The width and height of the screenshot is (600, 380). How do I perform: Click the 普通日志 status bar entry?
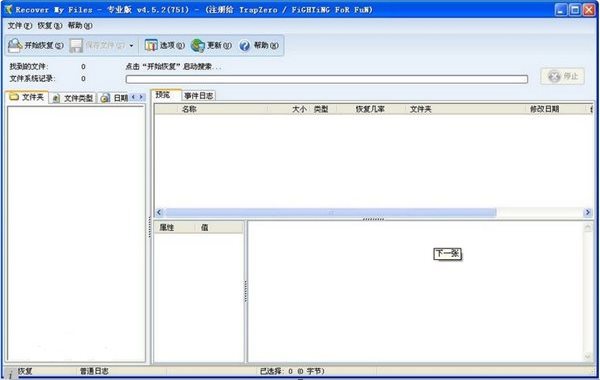tap(94, 371)
